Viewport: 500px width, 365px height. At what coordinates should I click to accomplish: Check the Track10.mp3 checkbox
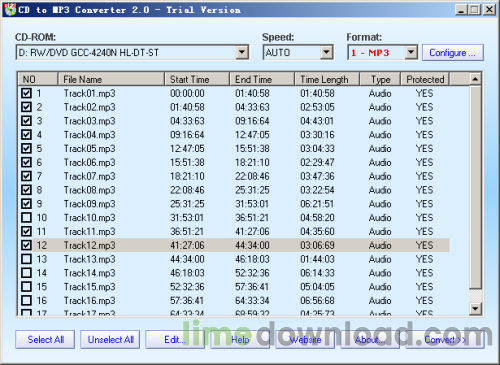point(26,218)
